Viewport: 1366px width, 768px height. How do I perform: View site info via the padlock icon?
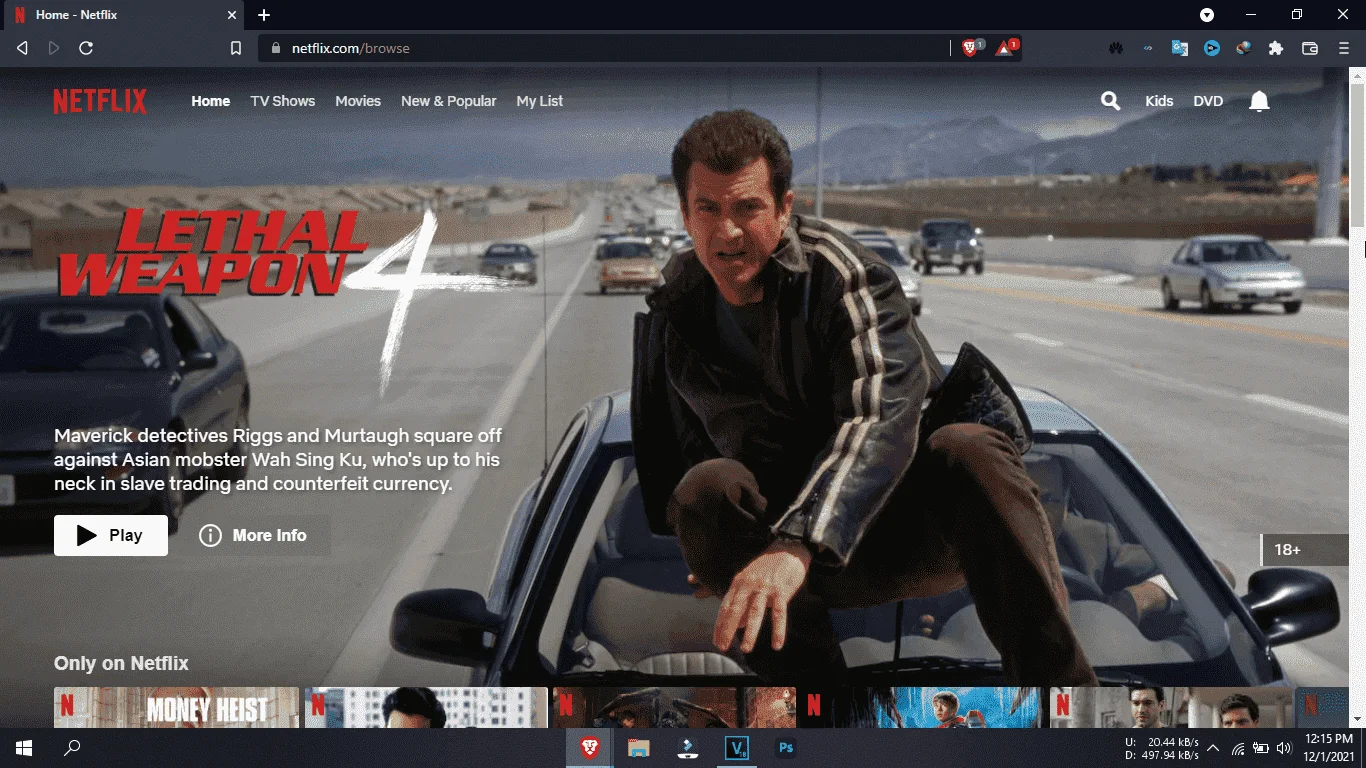click(x=275, y=48)
